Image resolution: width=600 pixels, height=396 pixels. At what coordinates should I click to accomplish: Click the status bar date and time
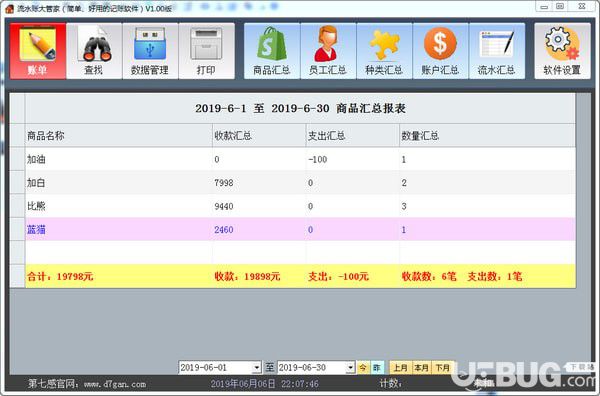(264, 384)
